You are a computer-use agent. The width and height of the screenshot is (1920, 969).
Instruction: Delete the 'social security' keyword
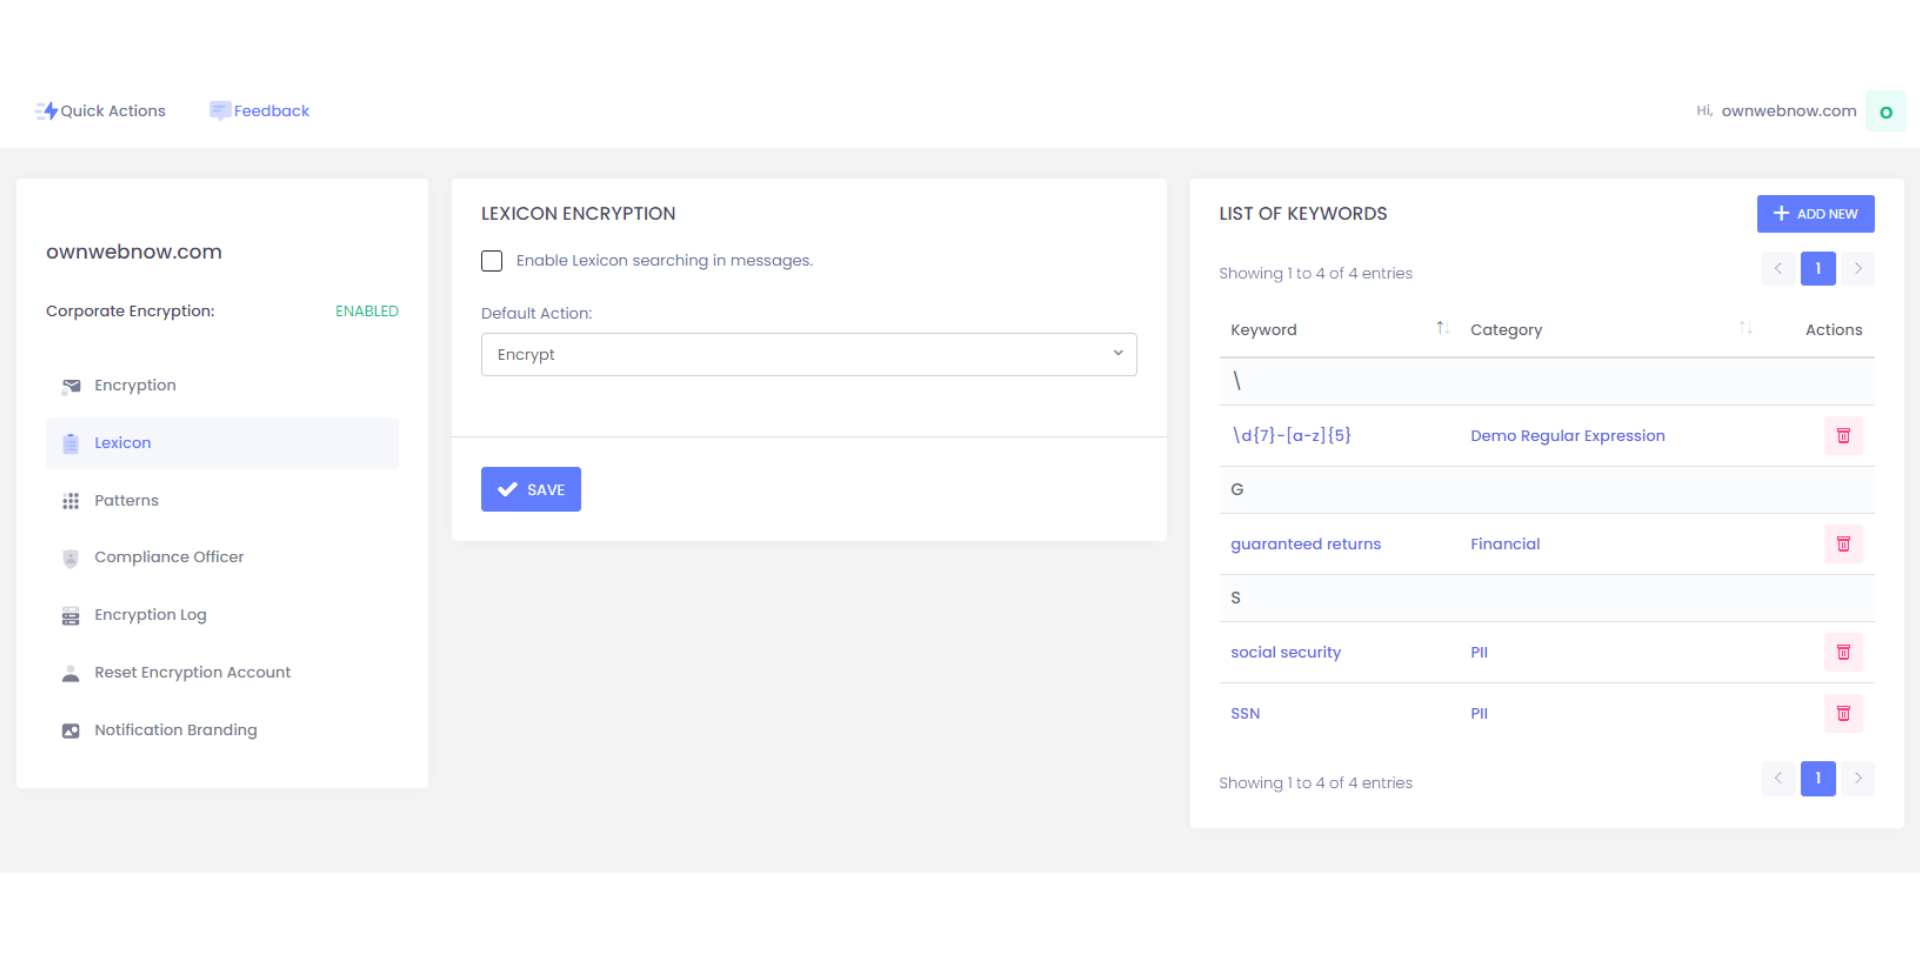point(1842,652)
